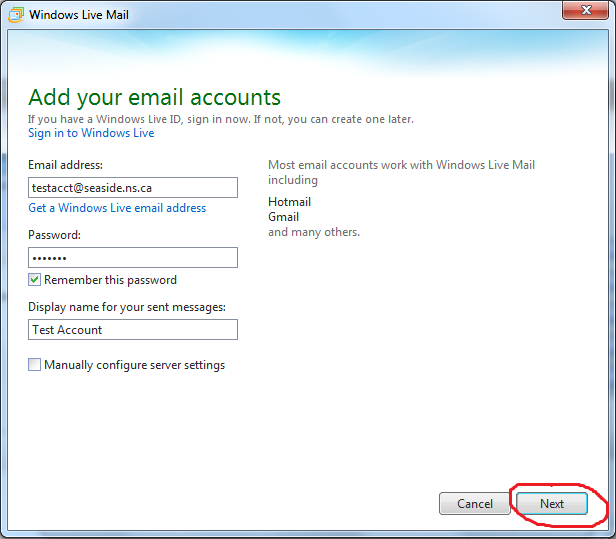Screen dimensions: 616x539
Task: Click the Hotmail text entry
Action: click(290, 202)
